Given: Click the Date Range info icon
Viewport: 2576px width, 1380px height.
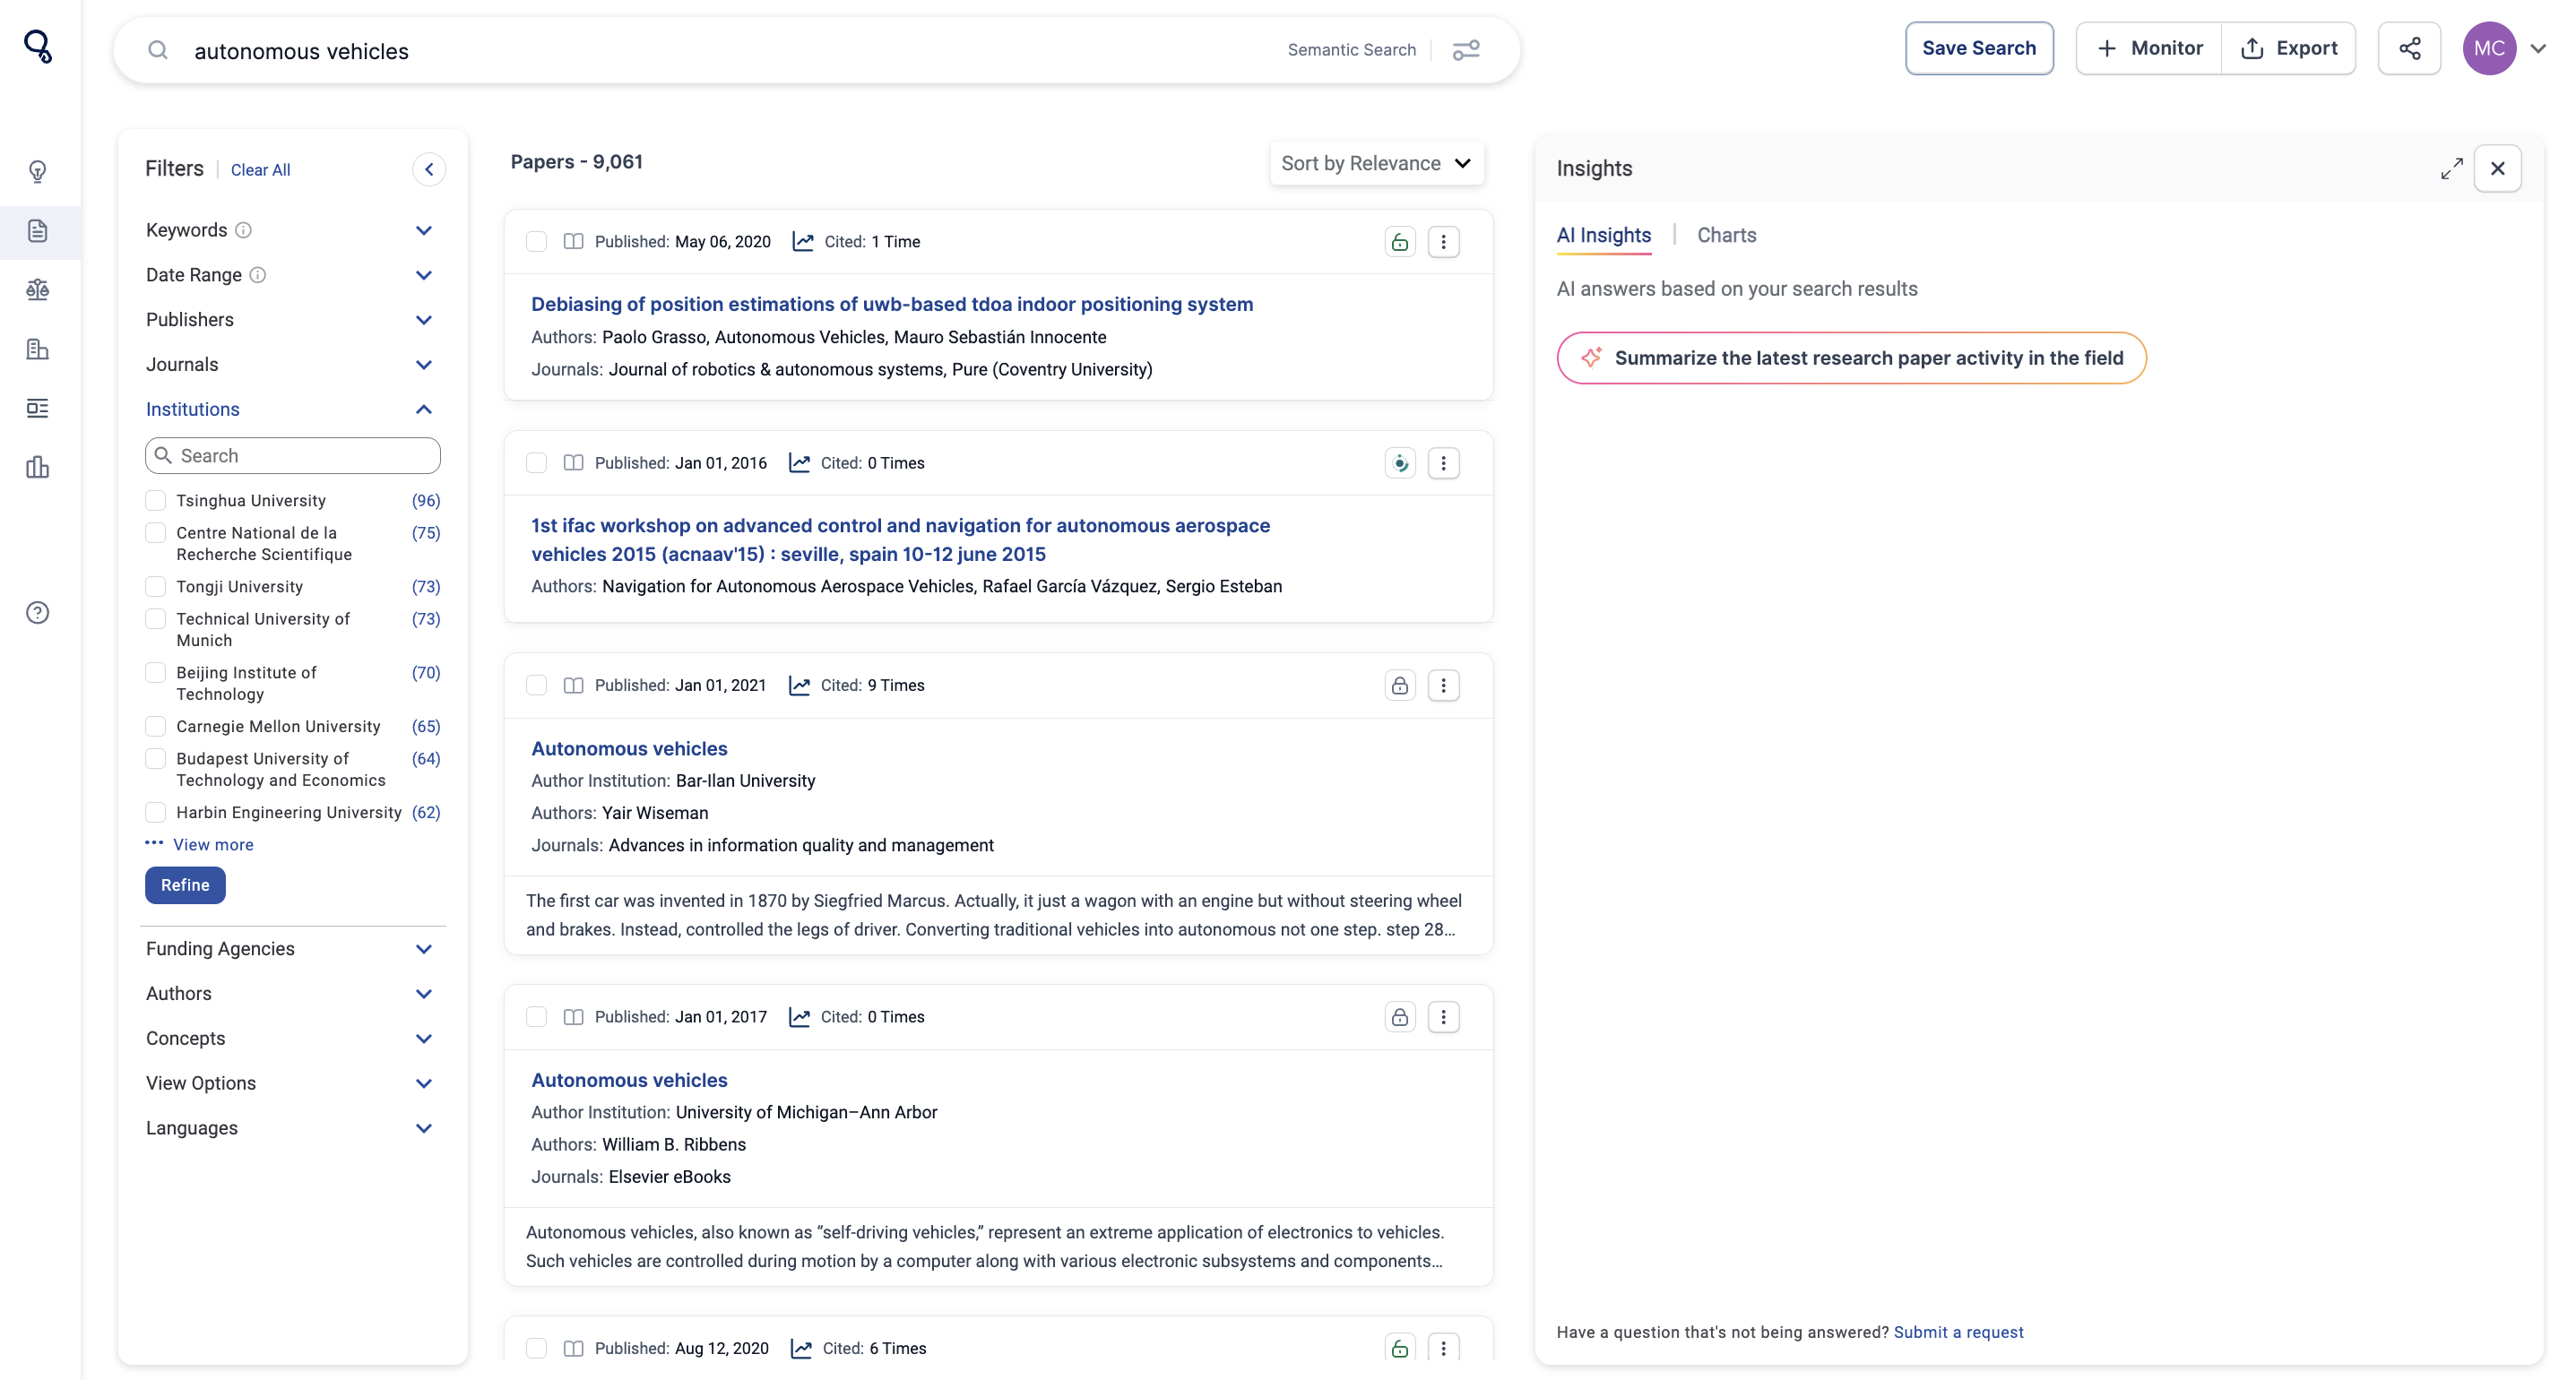Looking at the screenshot, I should click(257, 275).
